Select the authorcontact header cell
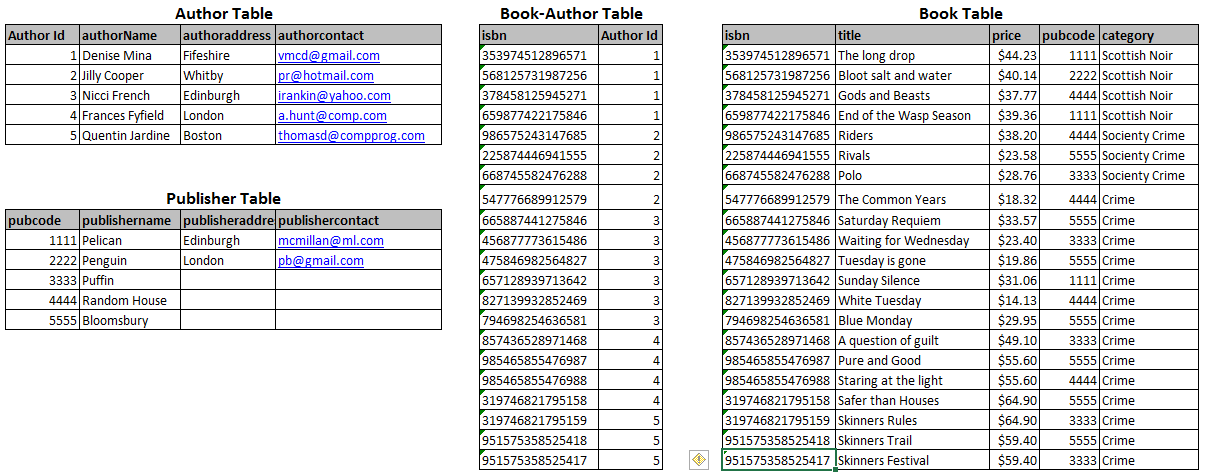Image resolution: width=1205 pixels, height=475 pixels. click(x=358, y=35)
